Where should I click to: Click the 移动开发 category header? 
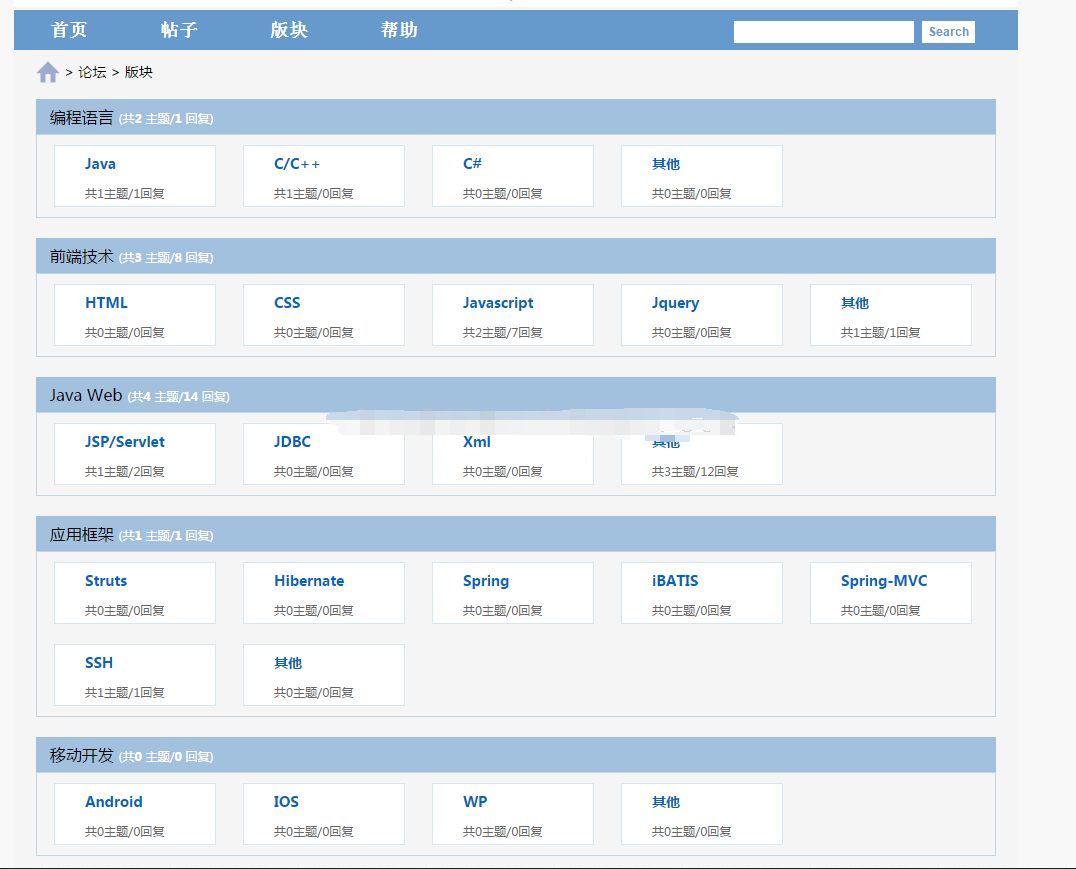coord(516,756)
